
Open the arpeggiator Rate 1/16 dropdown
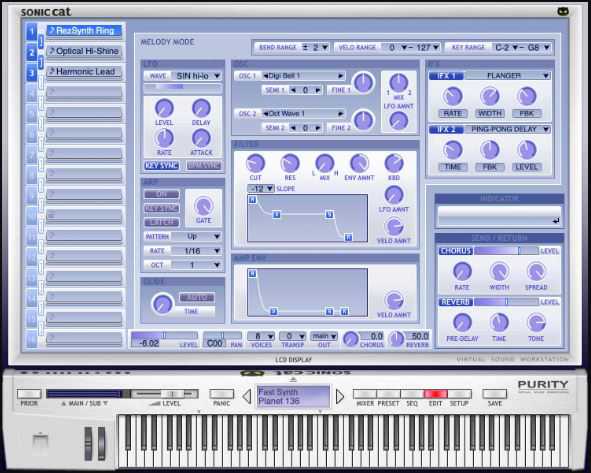click(196, 251)
